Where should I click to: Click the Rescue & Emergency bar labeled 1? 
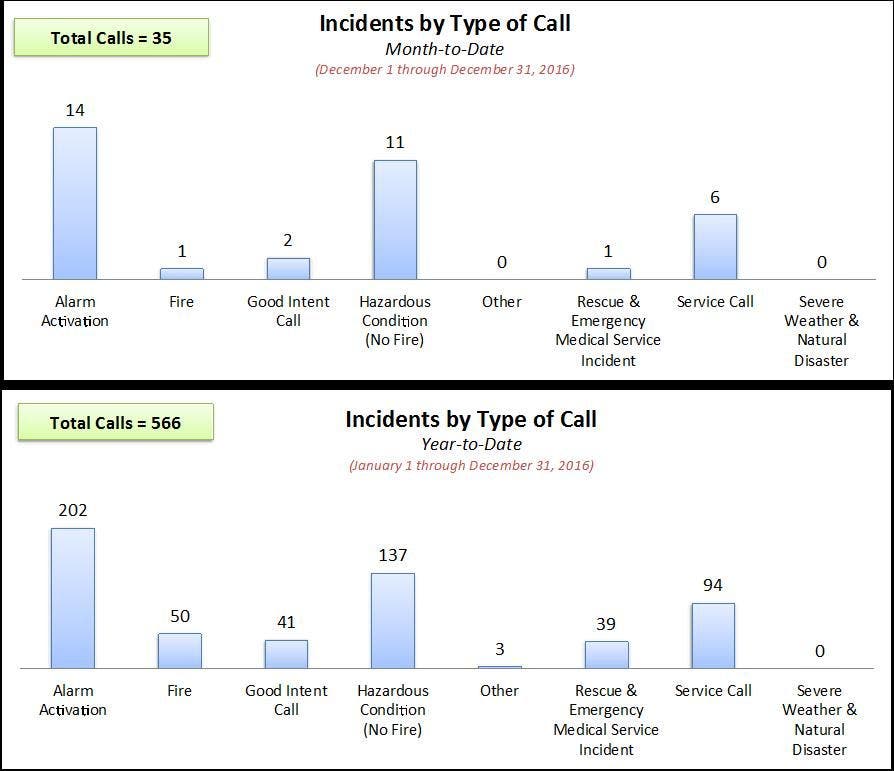click(608, 273)
